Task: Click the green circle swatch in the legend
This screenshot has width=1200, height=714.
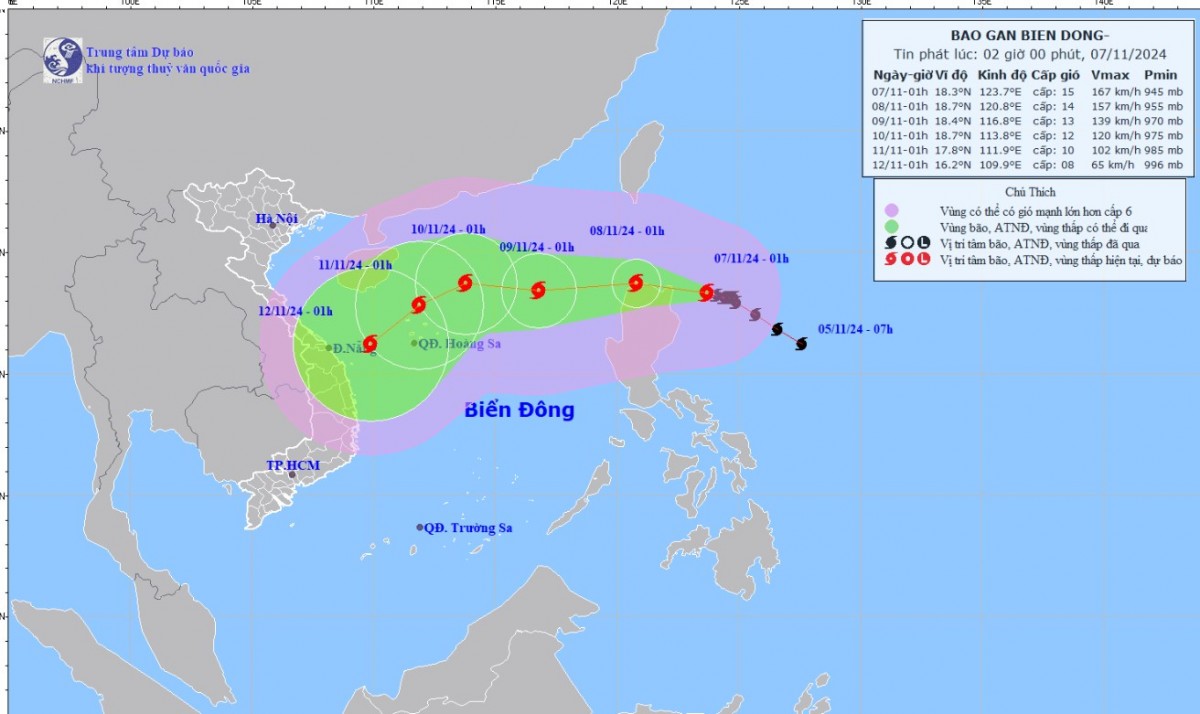Action: (892, 226)
